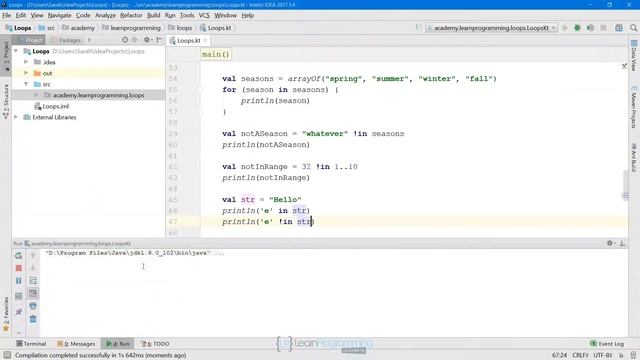This screenshot has width=640, height=360.
Task: Select the Project view tab
Action: pyautogui.click(x=29, y=40)
